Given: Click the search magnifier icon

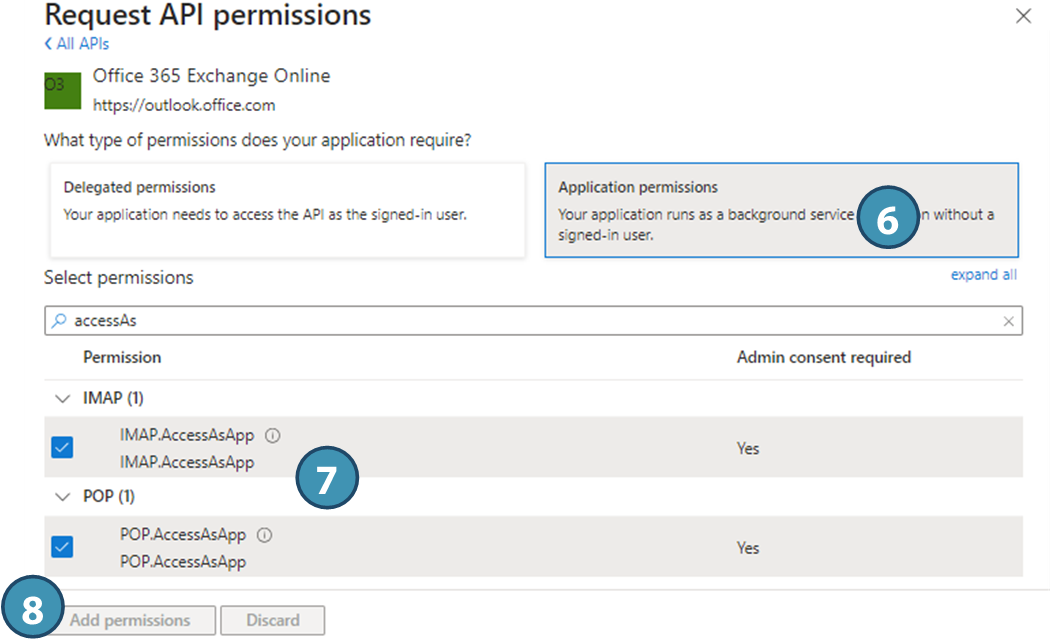Looking at the screenshot, I should (59, 321).
